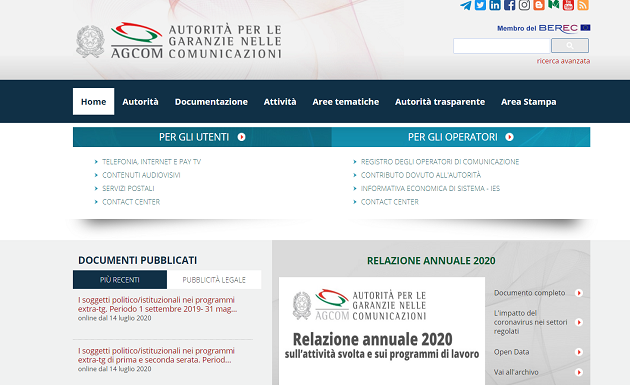This screenshot has width=630, height=385.
Task: Open L'impatto del coronavirus nei settori regolati
Action: (x=530, y=322)
